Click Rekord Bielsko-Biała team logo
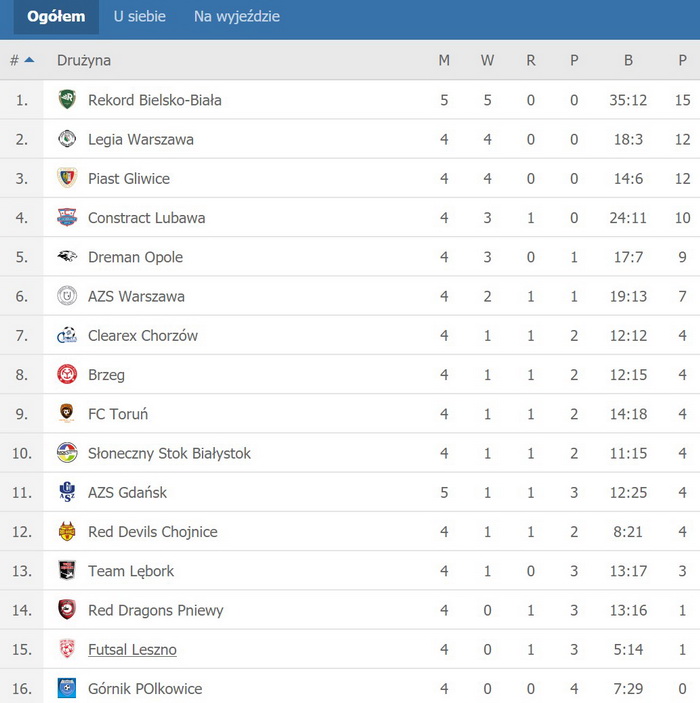The image size is (700, 703). coord(67,100)
